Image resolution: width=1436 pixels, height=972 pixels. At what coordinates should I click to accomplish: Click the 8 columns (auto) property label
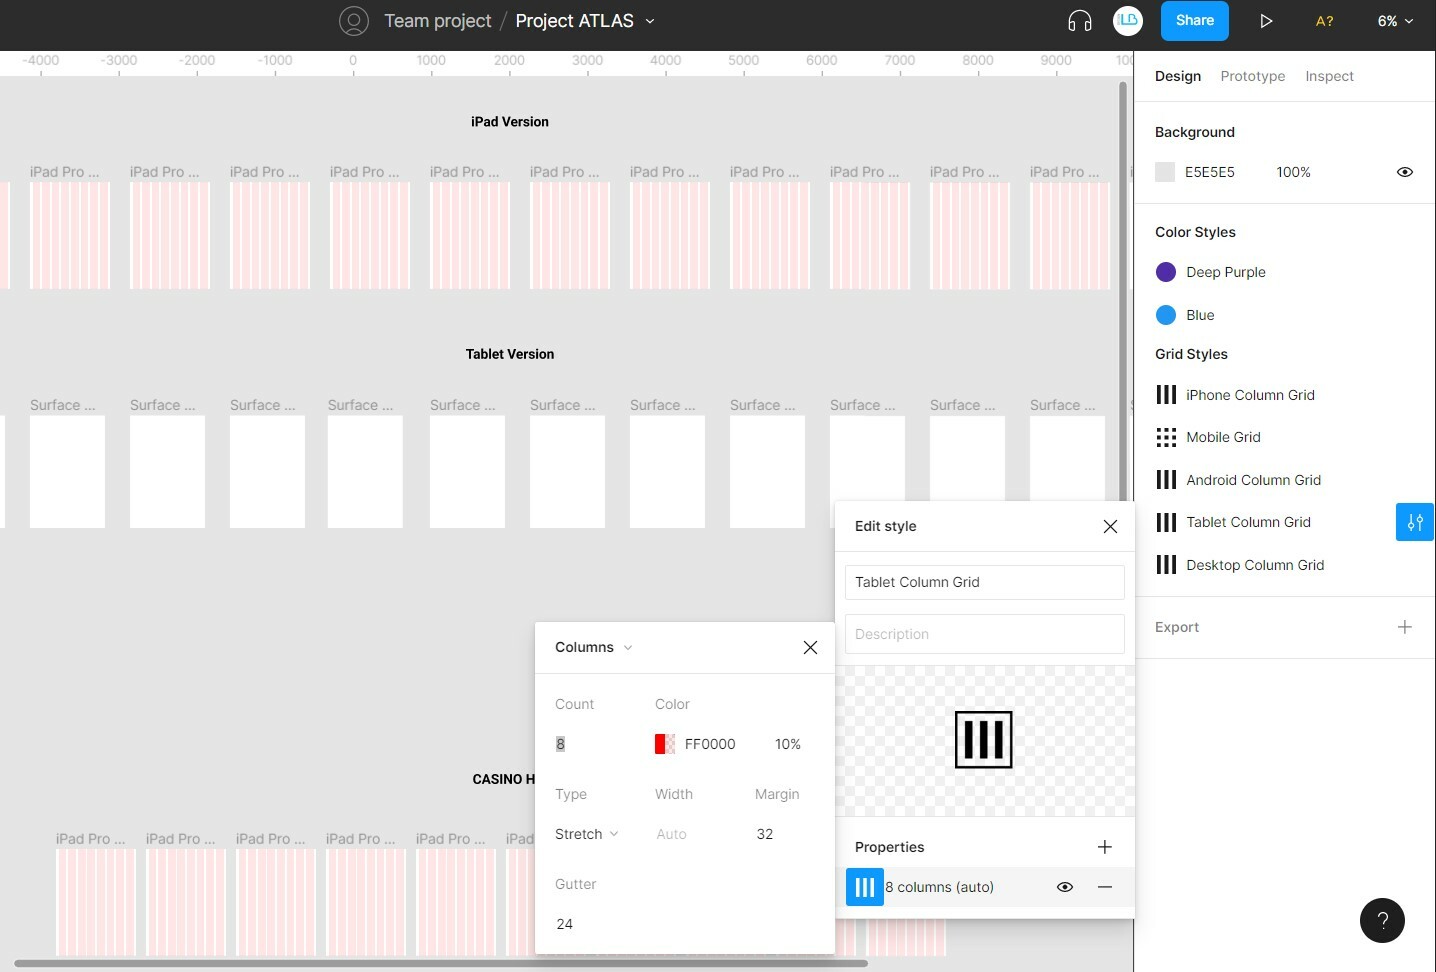[940, 887]
